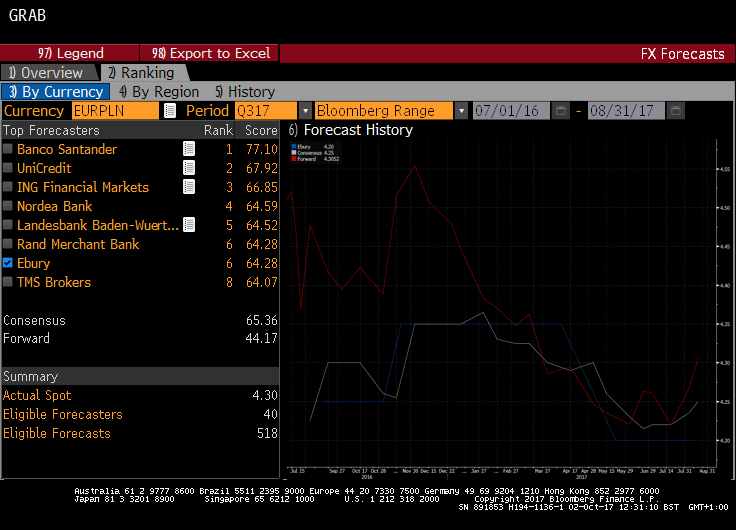Open UniCredit's forecast document icon
The height and width of the screenshot is (530, 736).
point(189,168)
